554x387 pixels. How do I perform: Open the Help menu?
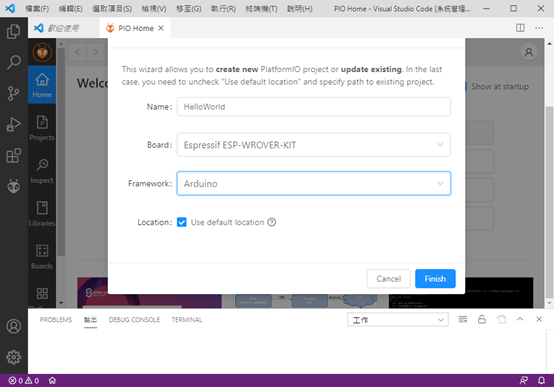point(300,8)
